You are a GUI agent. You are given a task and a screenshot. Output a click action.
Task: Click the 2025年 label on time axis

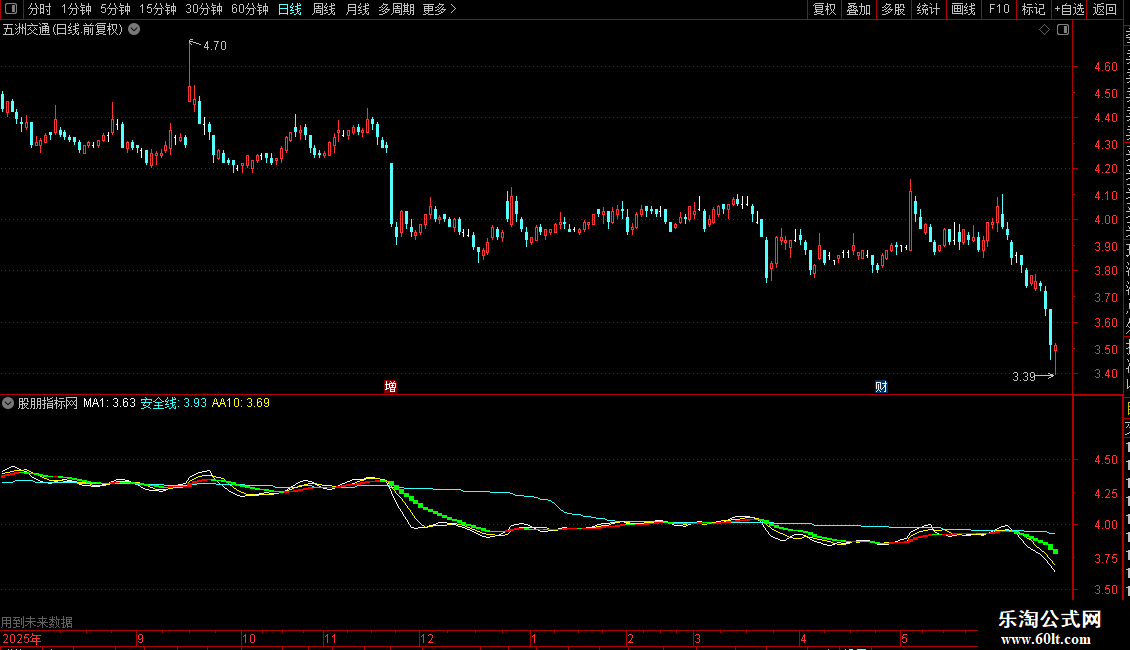(x=22, y=638)
